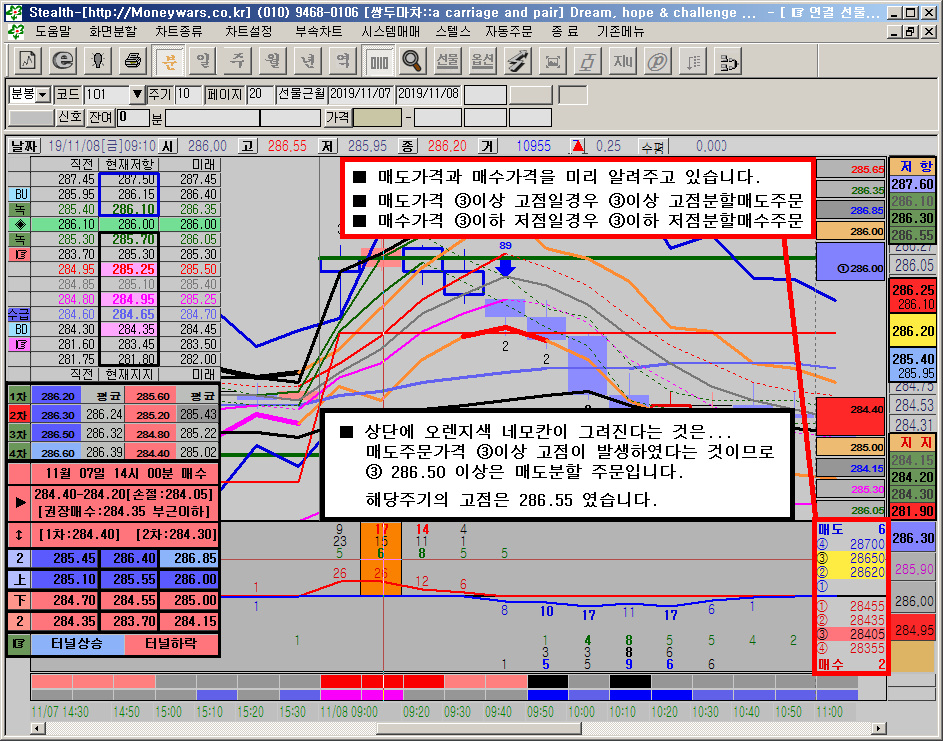This screenshot has width=943, height=741.
Task: Open the 시스템매매 system trading menu
Action: pyautogui.click(x=391, y=32)
